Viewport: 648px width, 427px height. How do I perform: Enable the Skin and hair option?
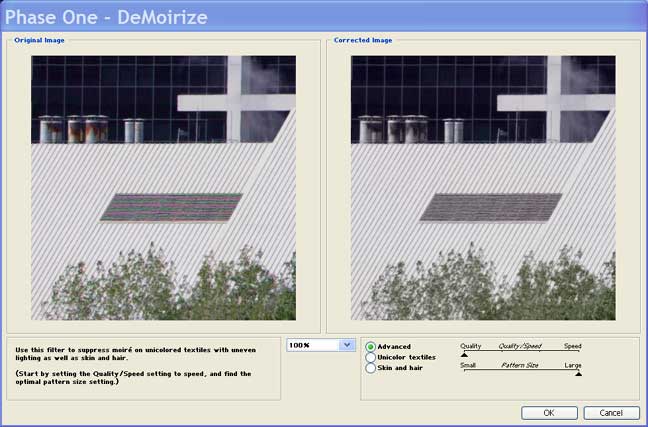click(371, 368)
